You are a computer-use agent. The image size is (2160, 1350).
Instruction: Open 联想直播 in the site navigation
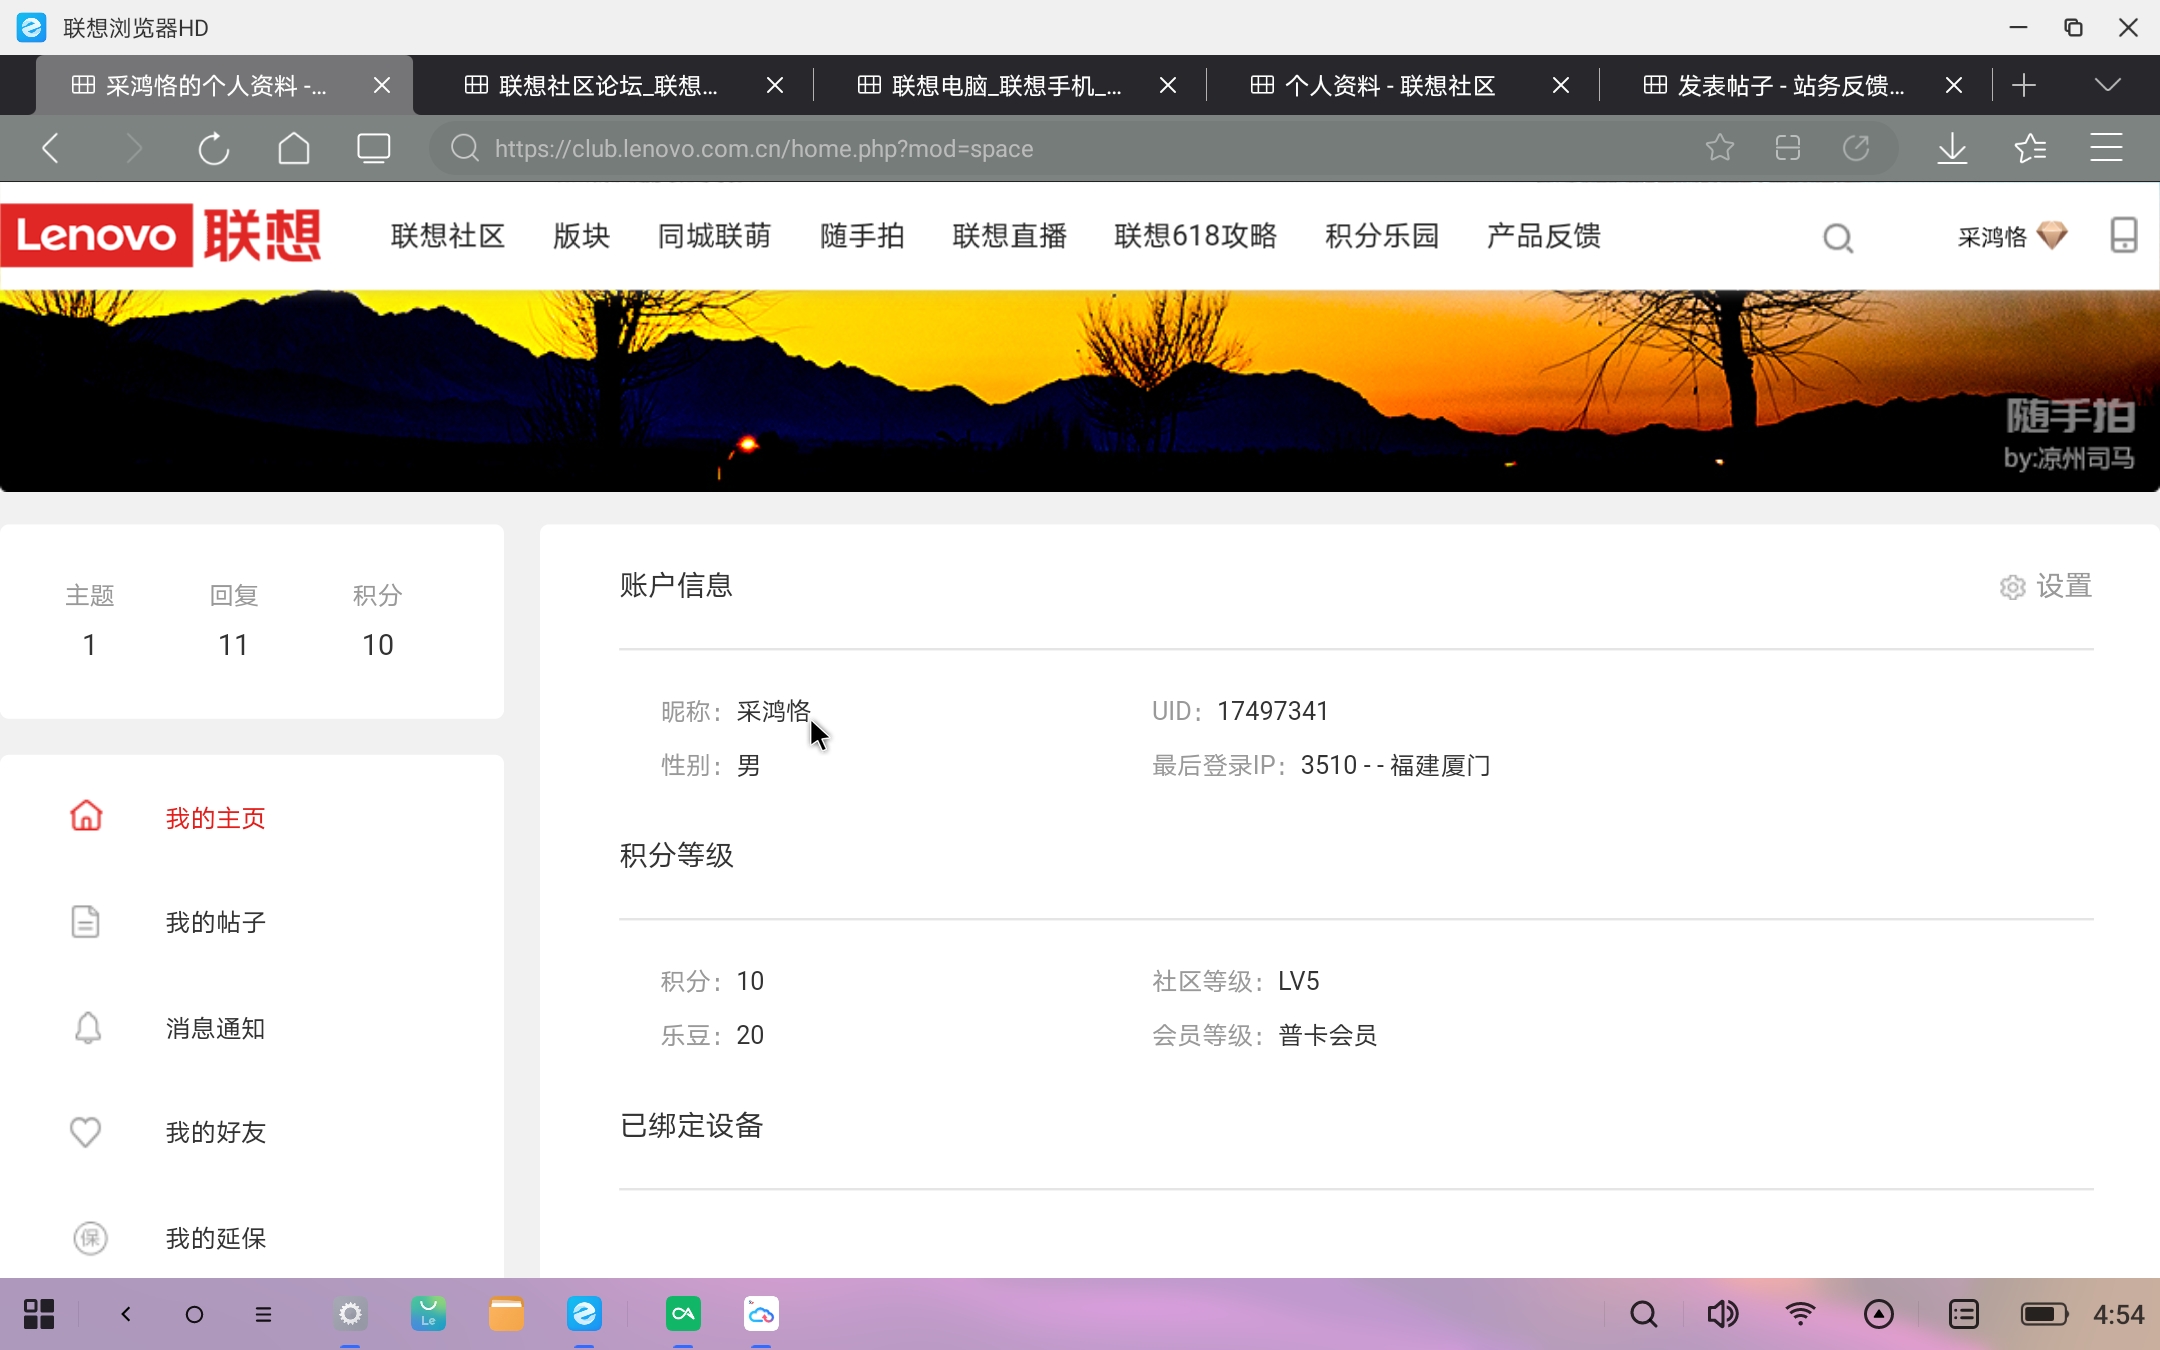pos(1009,236)
